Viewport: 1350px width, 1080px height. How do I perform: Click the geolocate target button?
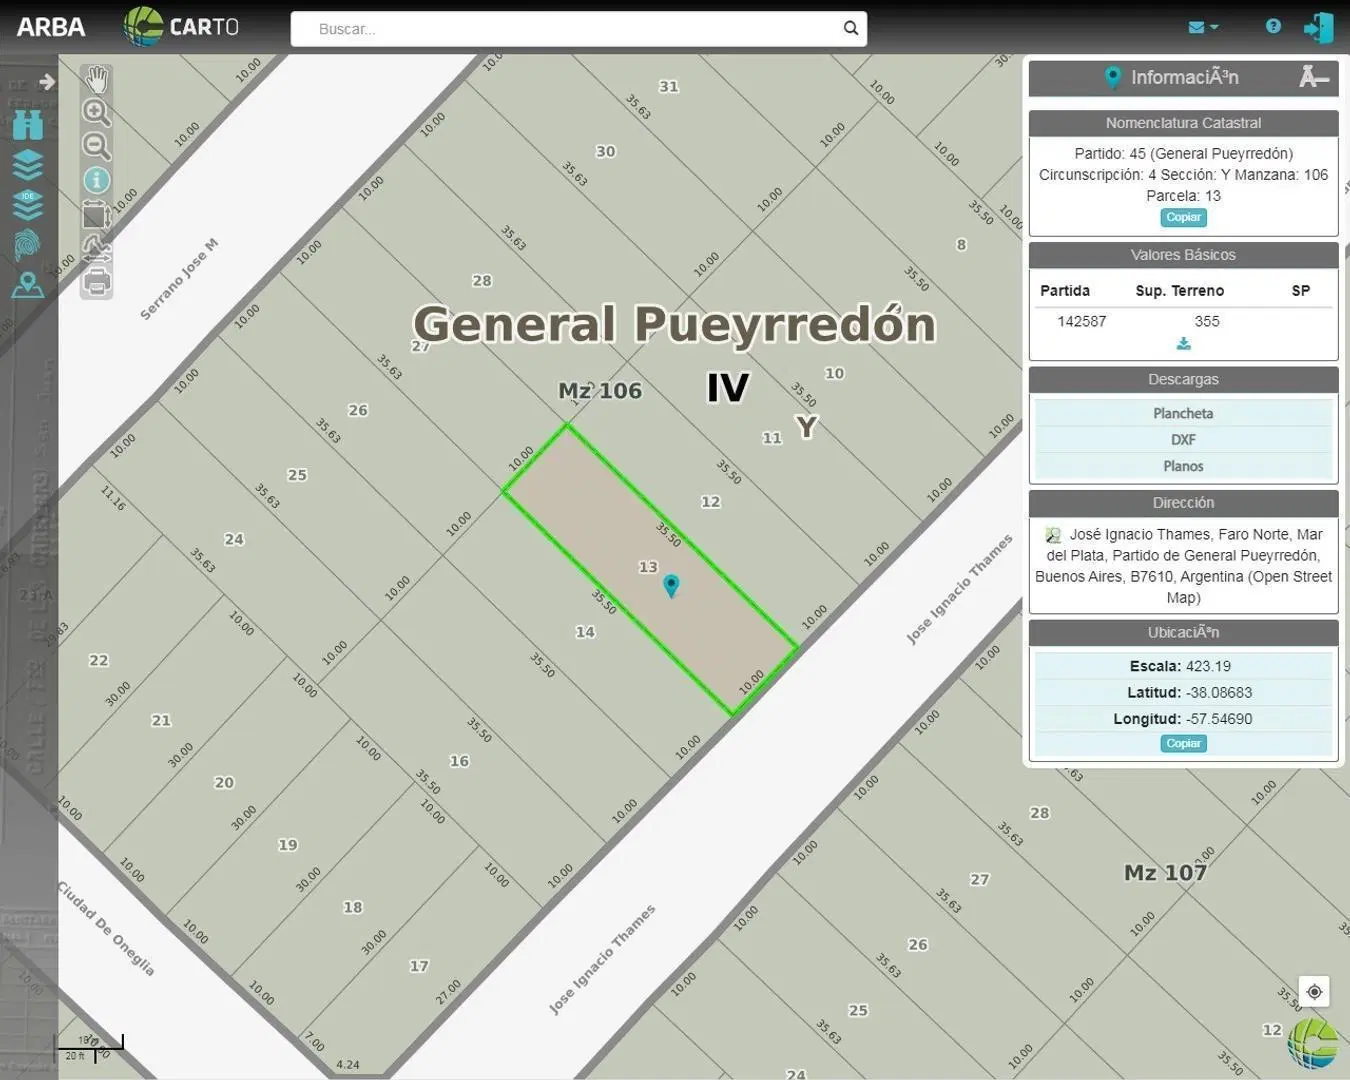click(1314, 991)
